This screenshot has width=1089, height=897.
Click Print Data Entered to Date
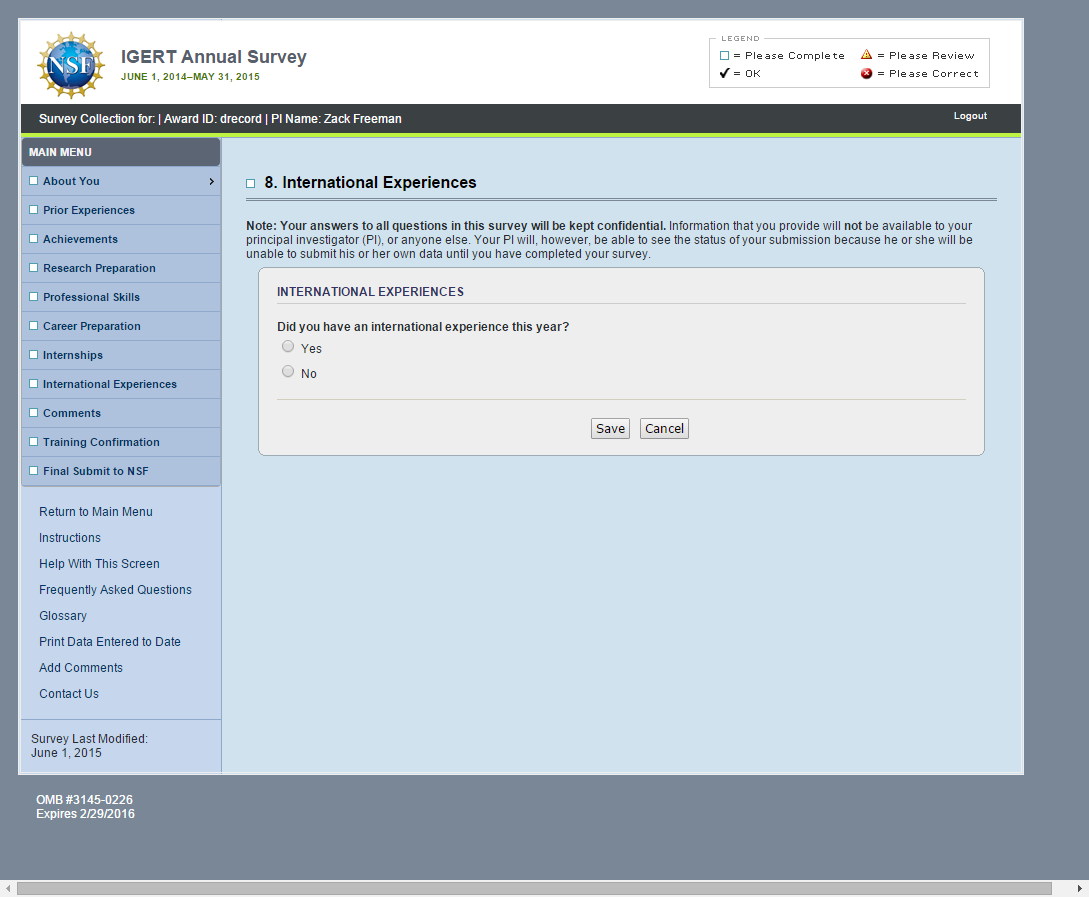point(110,642)
